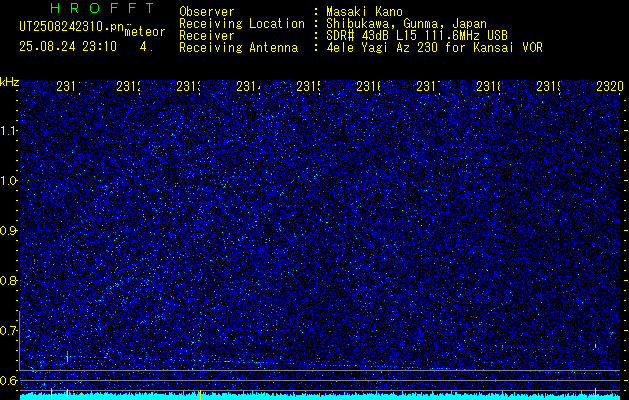Click time marker 2318
The height and width of the screenshot is (400, 629).
coord(489,87)
